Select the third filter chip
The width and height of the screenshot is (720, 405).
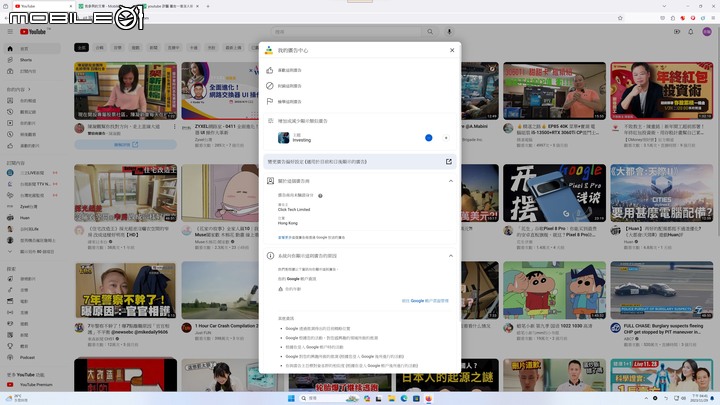118,47
